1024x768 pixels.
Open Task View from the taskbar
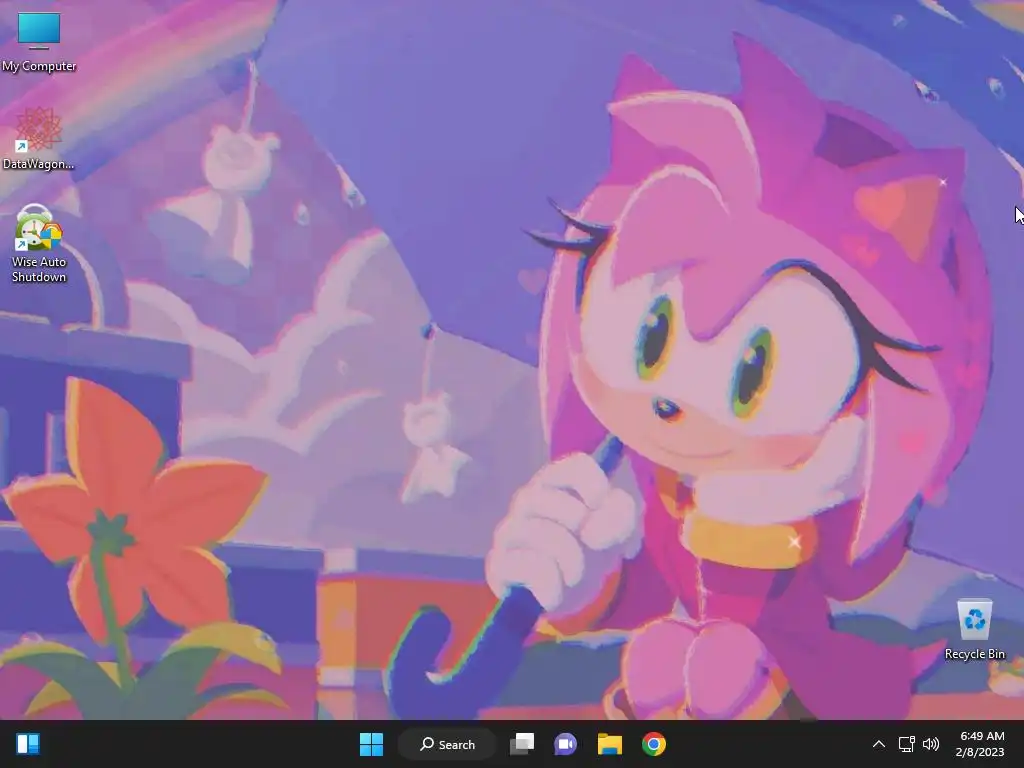[522, 744]
